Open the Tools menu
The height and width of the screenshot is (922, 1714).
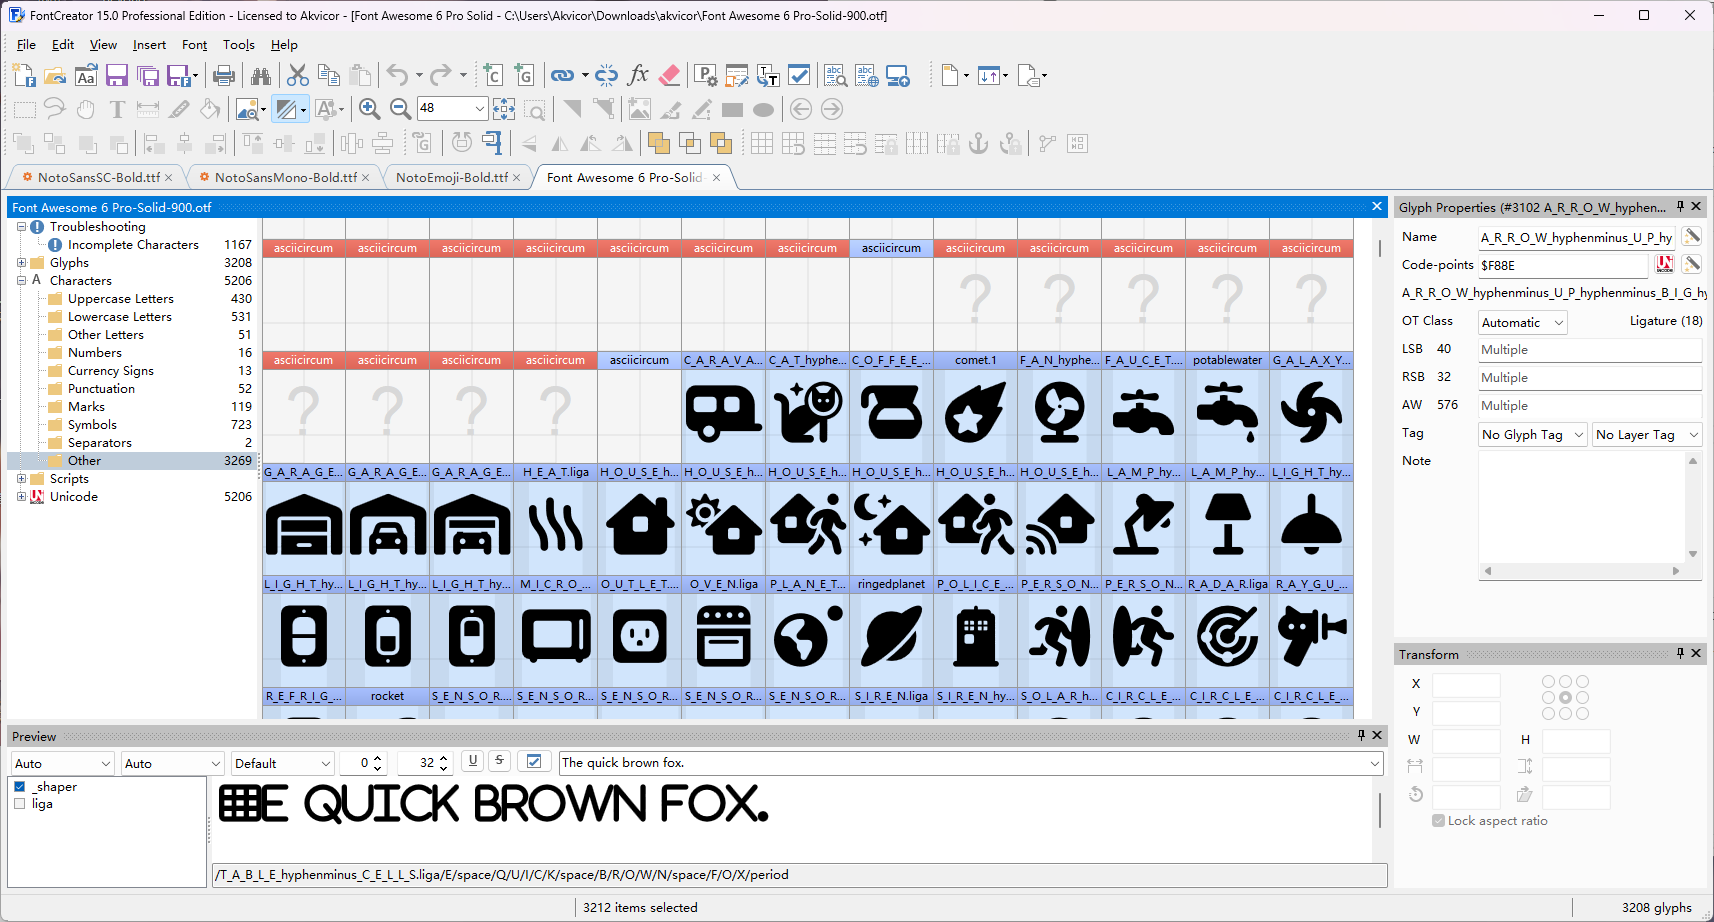[x=239, y=44]
